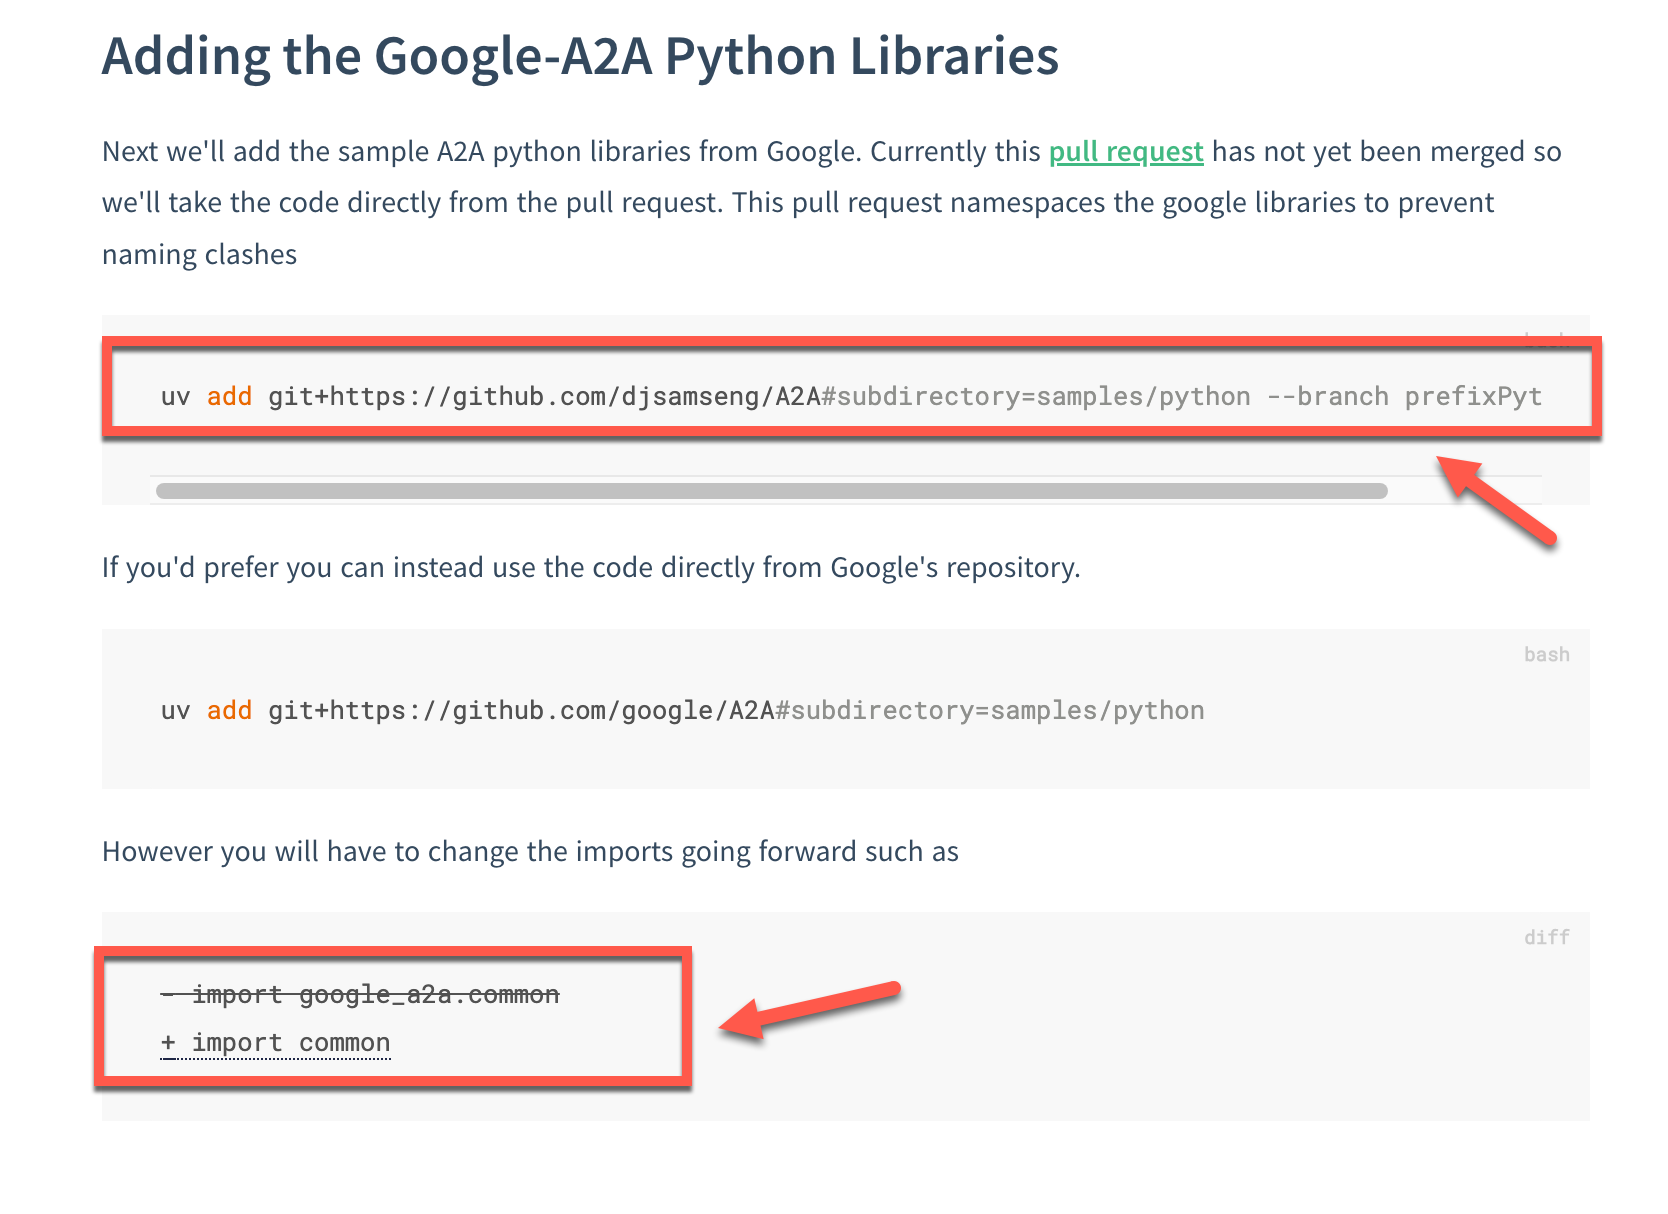The image size is (1668, 1214).
Task: Click the "git+https://github.com/google/A2A" URL text
Action: pos(521,711)
